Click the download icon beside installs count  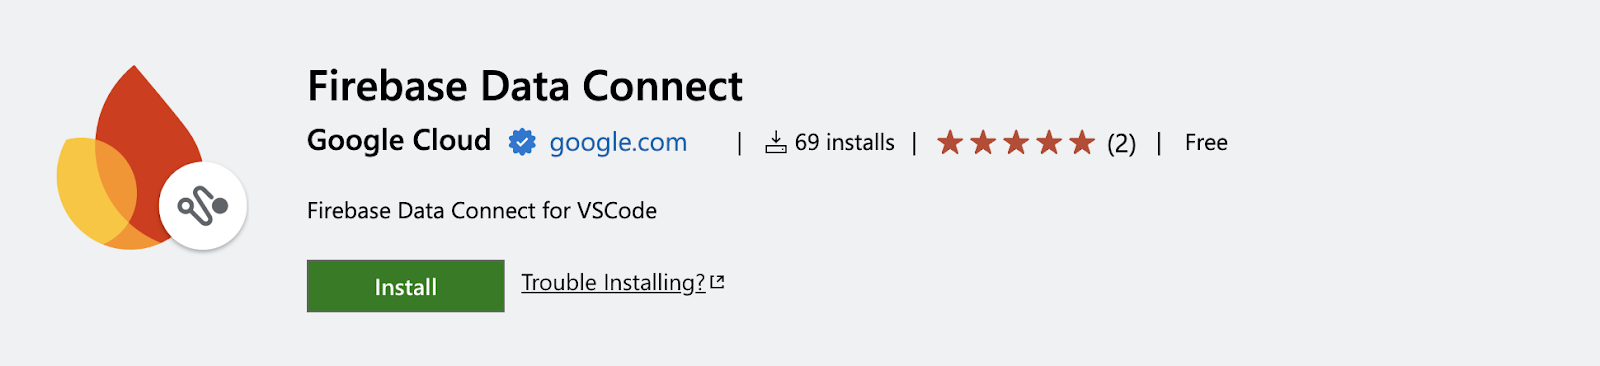coord(776,142)
